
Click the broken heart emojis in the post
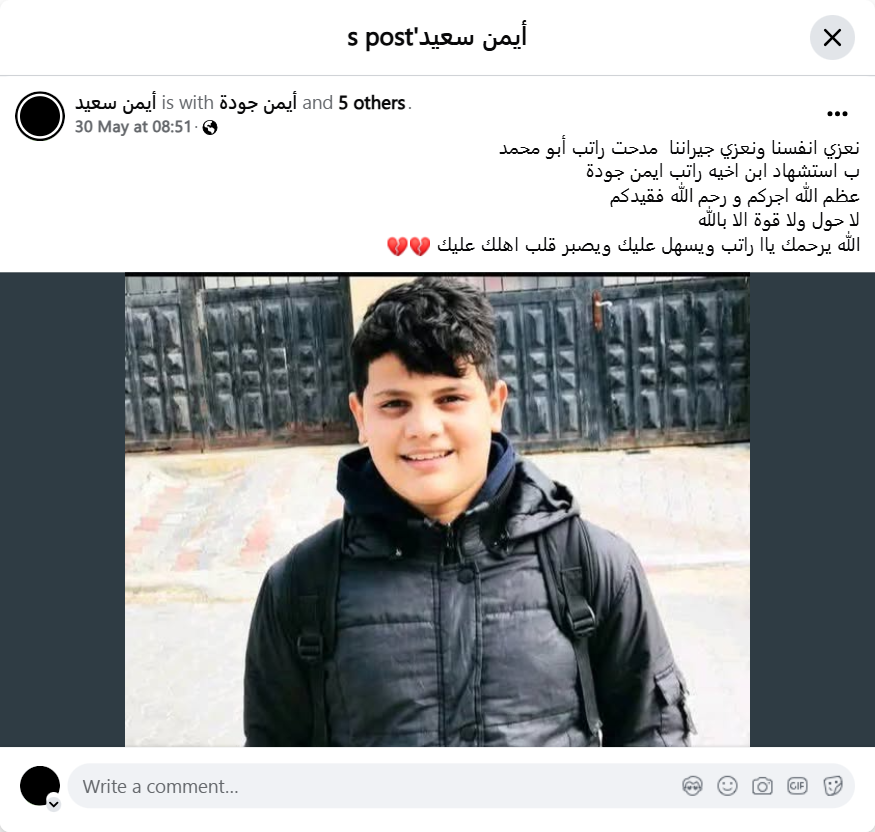tap(408, 246)
